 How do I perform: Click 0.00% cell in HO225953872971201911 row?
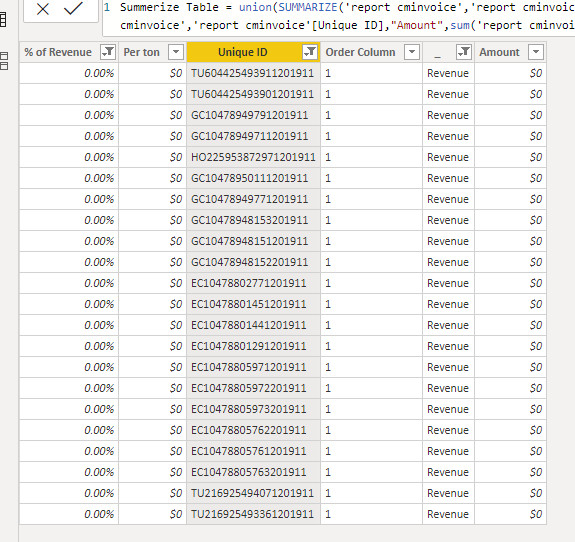(x=69, y=157)
